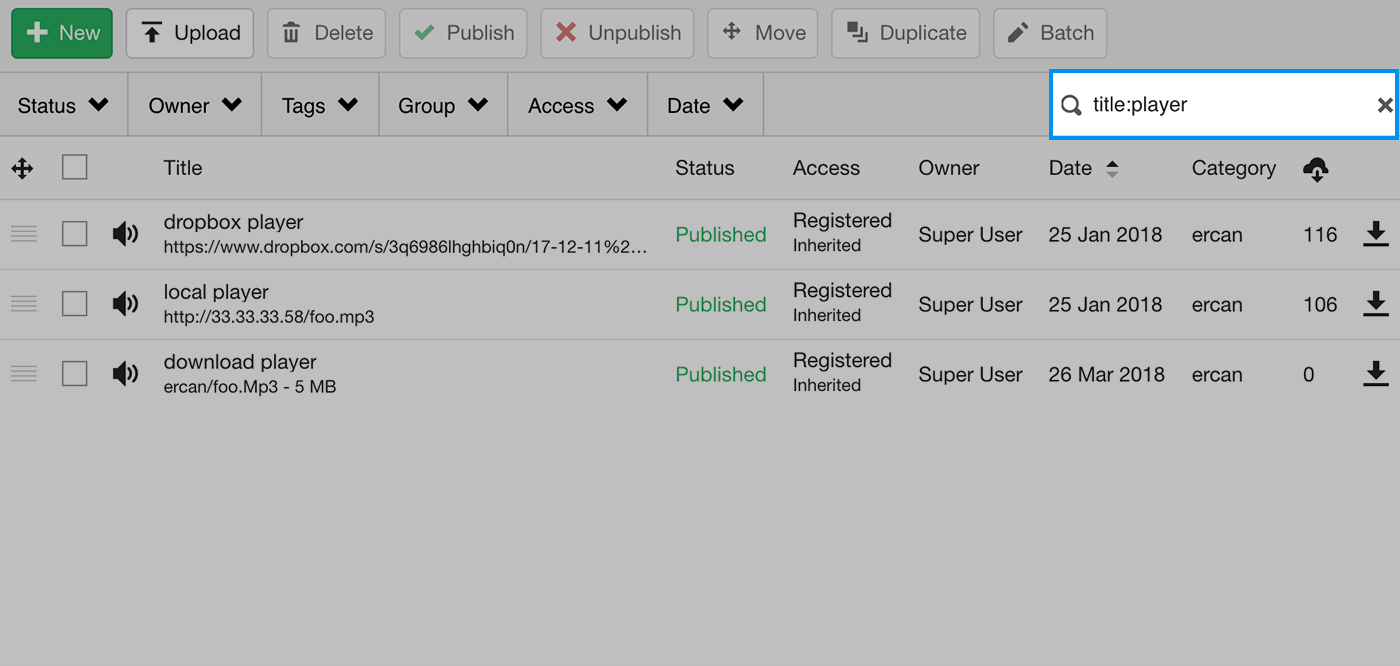Open the Status filter dropdown
Image resolution: width=1400 pixels, height=666 pixels.
click(x=64, y=105)
